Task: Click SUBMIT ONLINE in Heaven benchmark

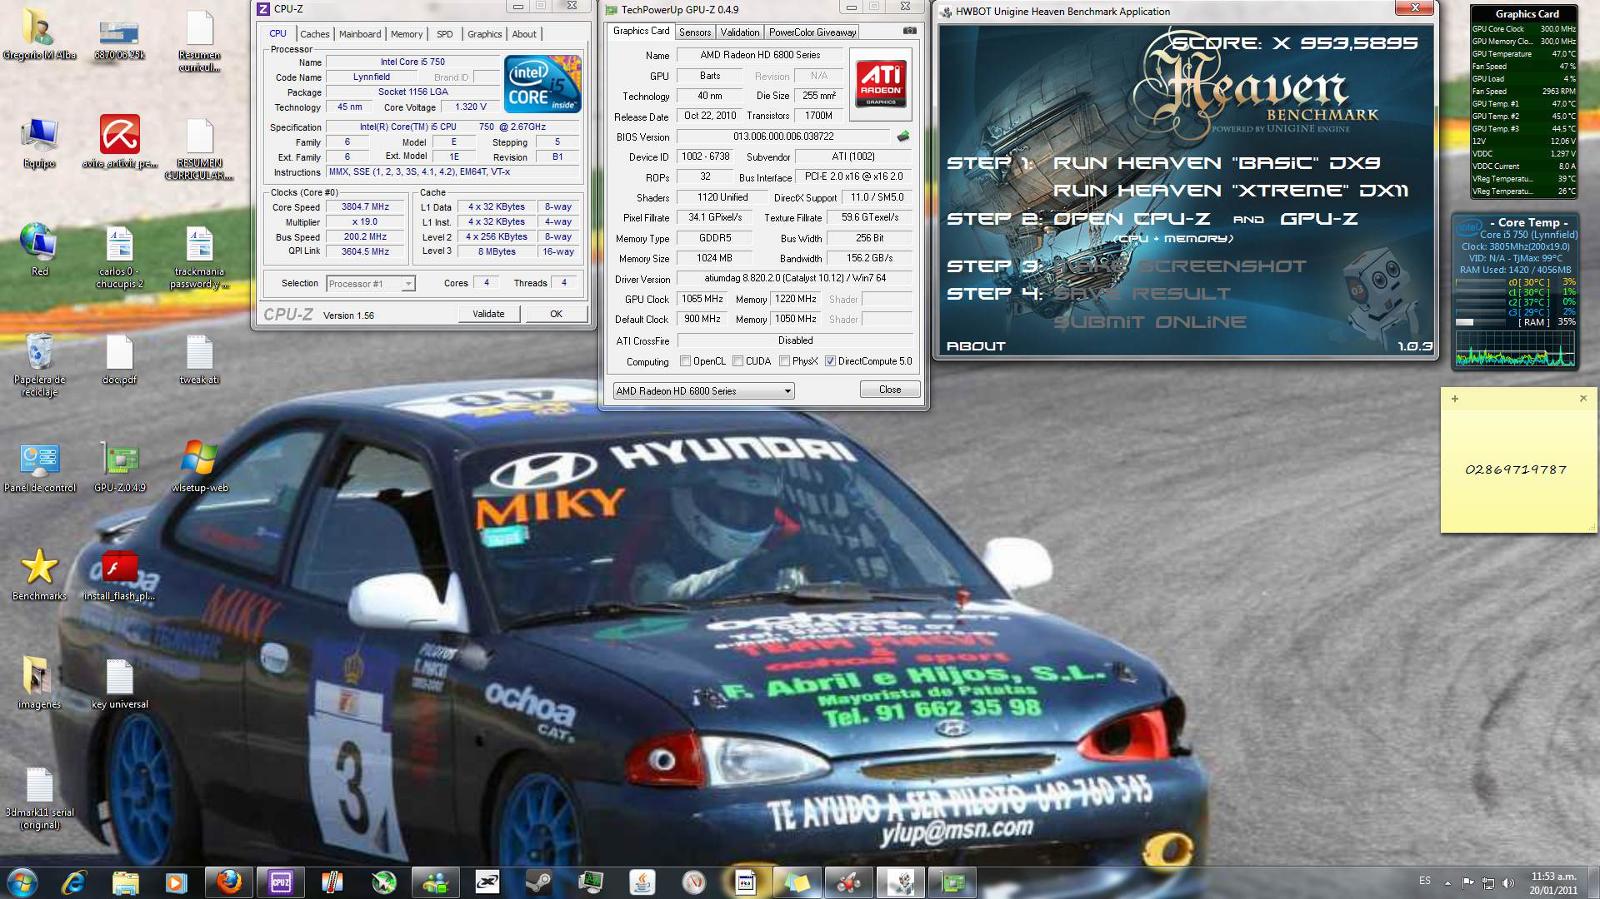Action: tap(1150, 322)
